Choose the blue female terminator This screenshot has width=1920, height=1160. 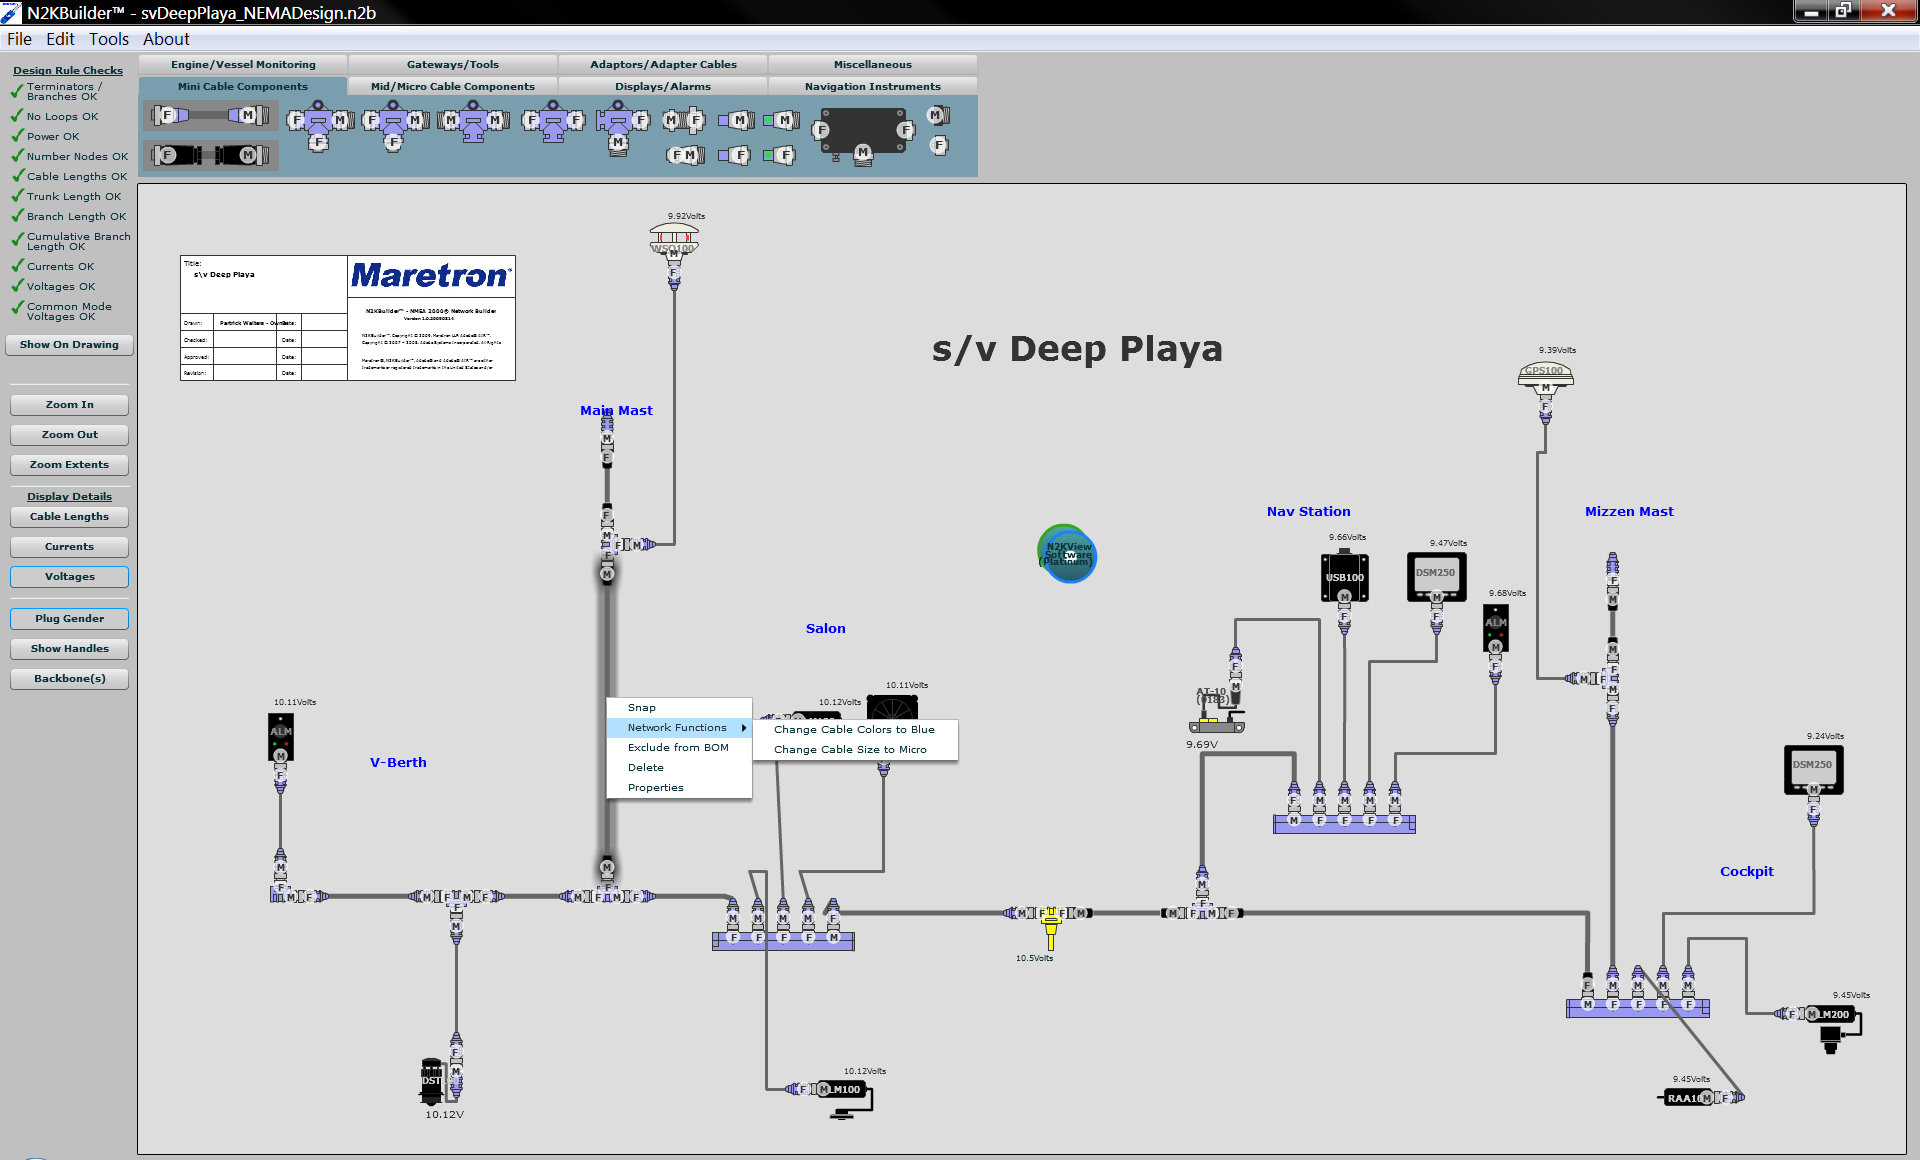click(x=734, y=155)
